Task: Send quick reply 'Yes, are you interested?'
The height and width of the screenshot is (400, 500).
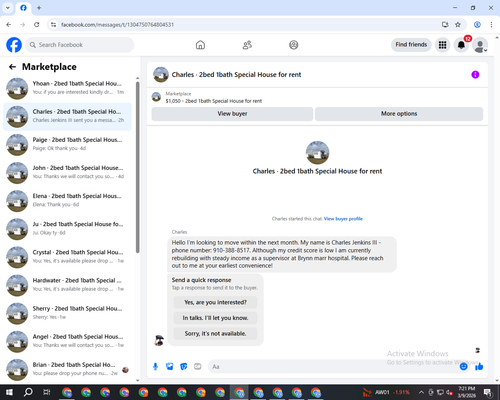Action: 215,302
